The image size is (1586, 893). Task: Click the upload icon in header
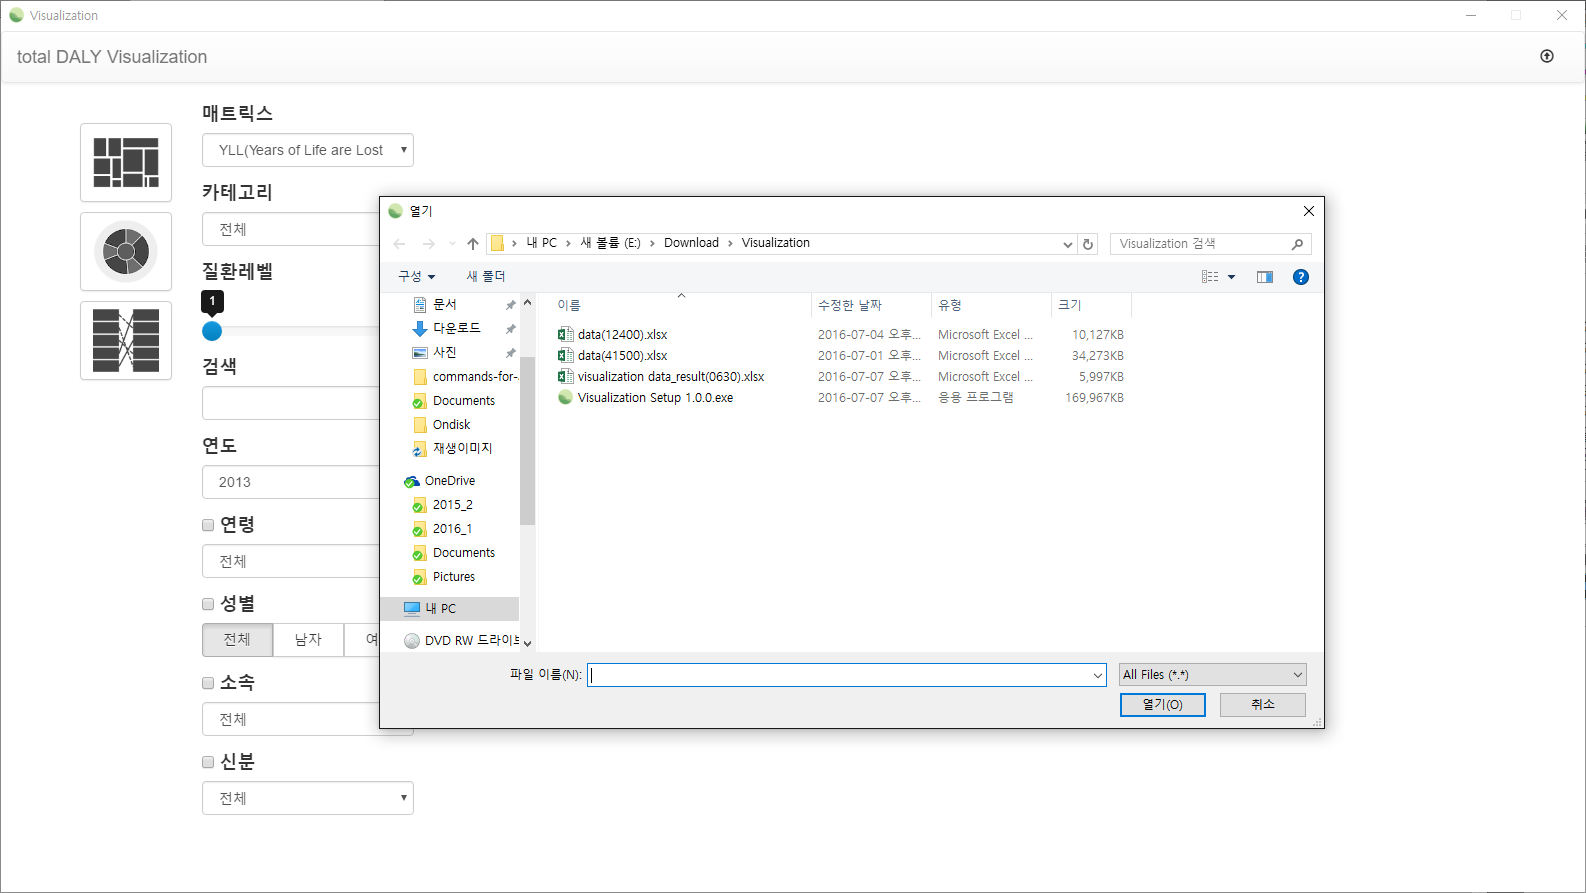pyautogui.click(x=1547, y=57)
